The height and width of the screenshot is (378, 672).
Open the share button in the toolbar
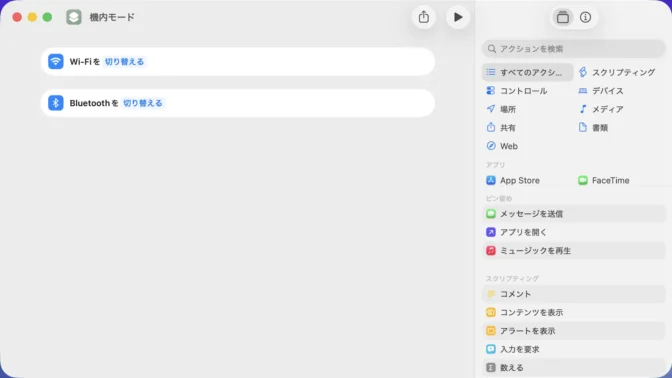[x=423, y=17]
